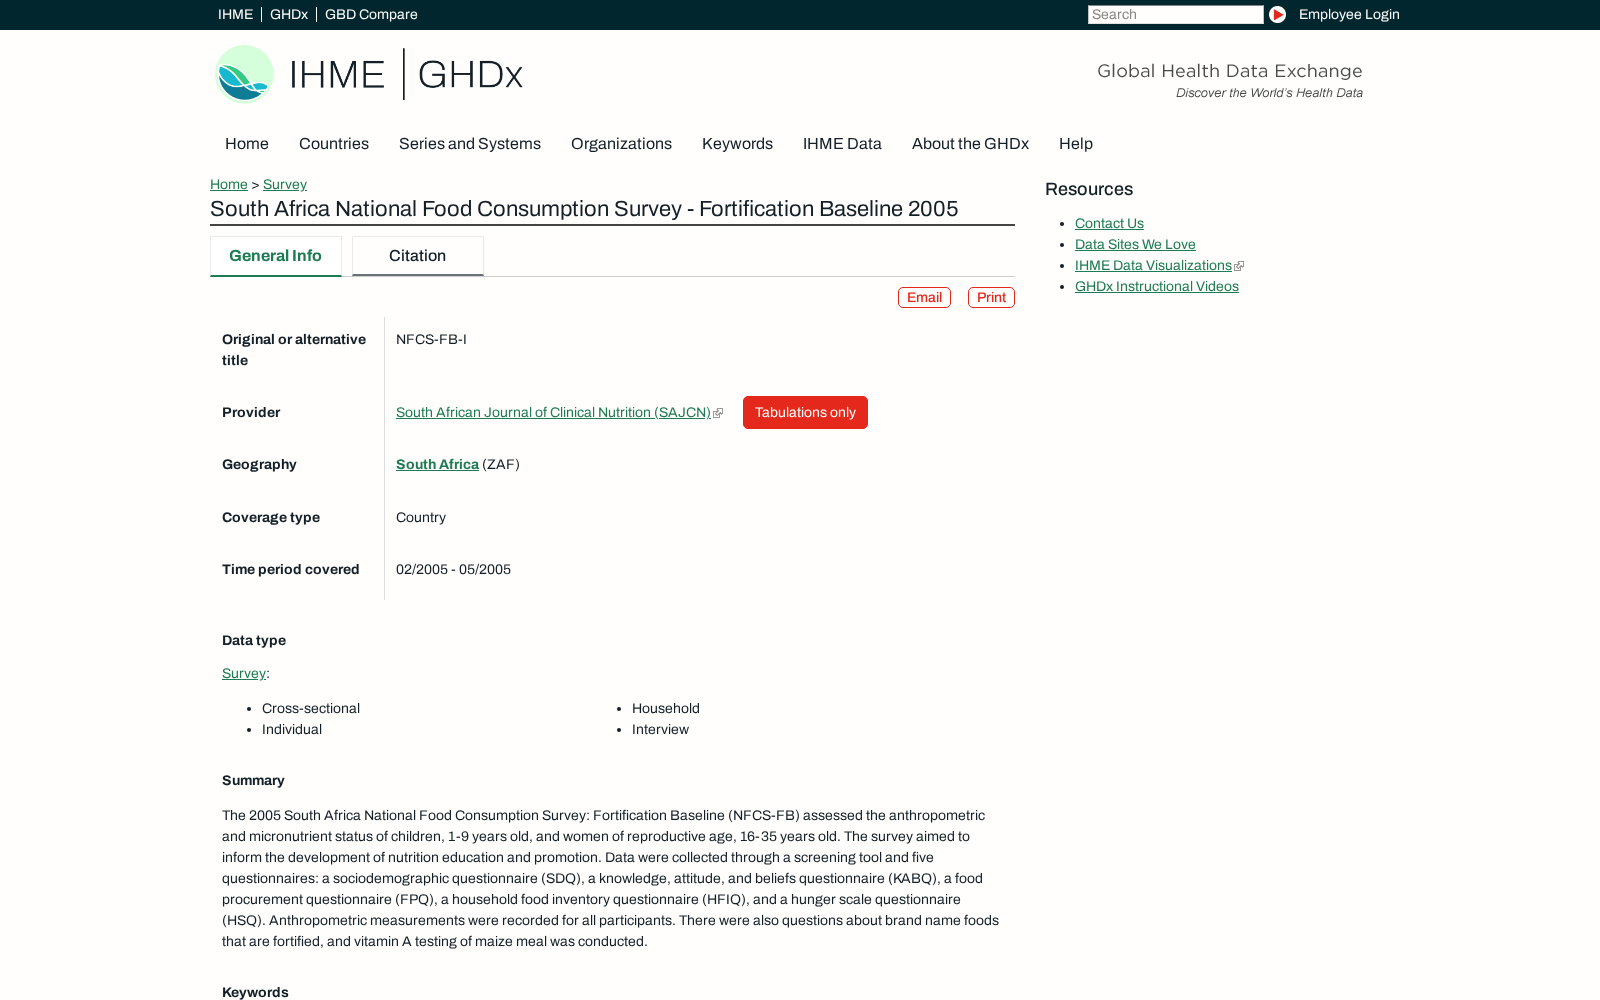This screenshot has width=1600, height=1000.
Task: Open the Keywords menu item
Action: [737, 143]
